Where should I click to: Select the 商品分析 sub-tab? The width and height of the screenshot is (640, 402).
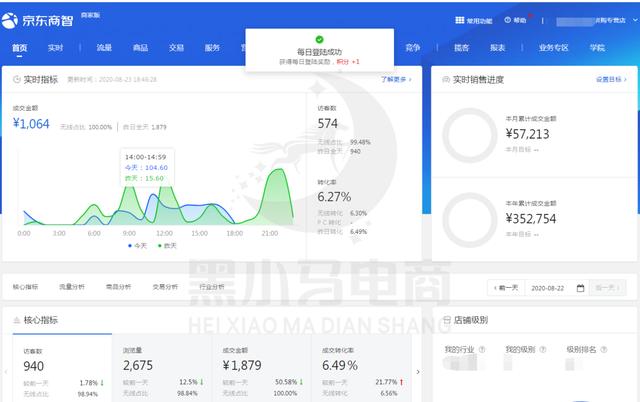[118, 287]
